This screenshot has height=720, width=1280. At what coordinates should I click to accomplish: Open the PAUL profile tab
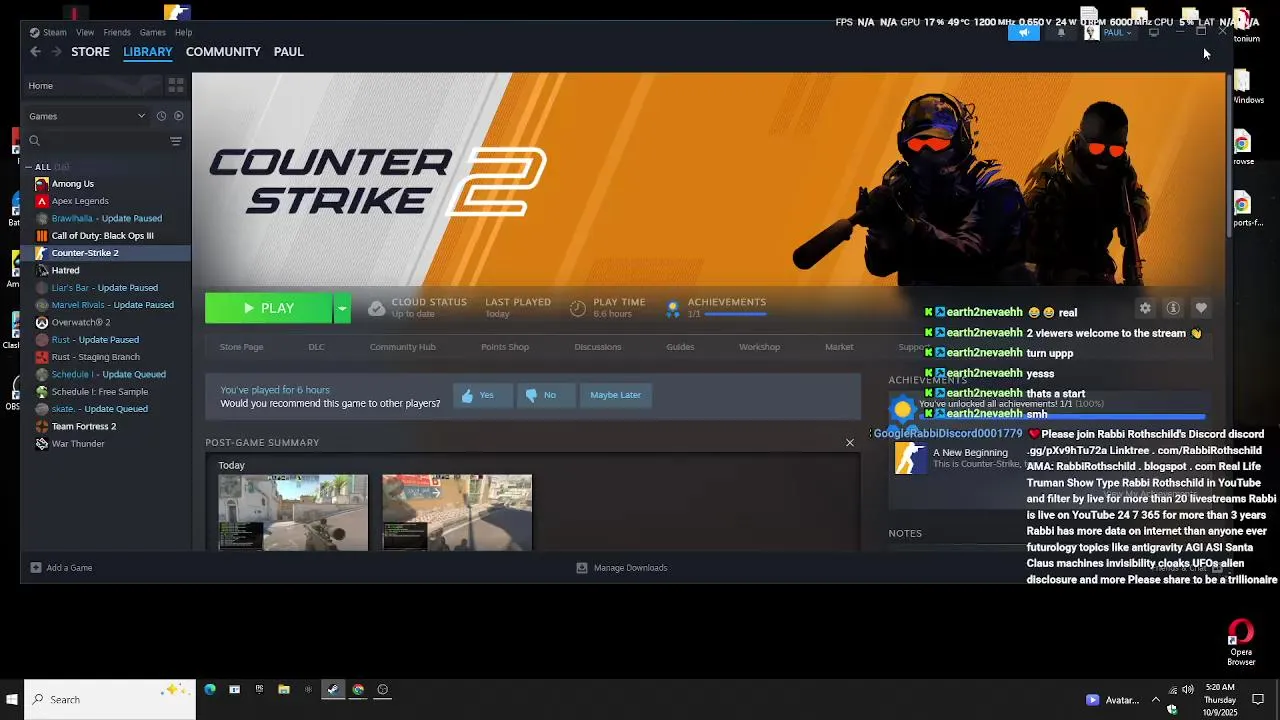(x=289, y=52)
